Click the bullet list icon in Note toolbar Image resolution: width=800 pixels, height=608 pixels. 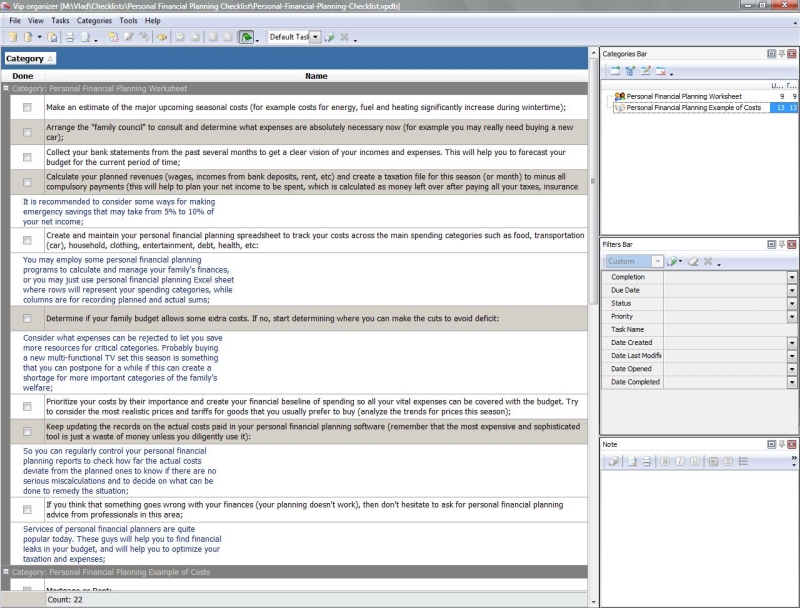point(742,461)
